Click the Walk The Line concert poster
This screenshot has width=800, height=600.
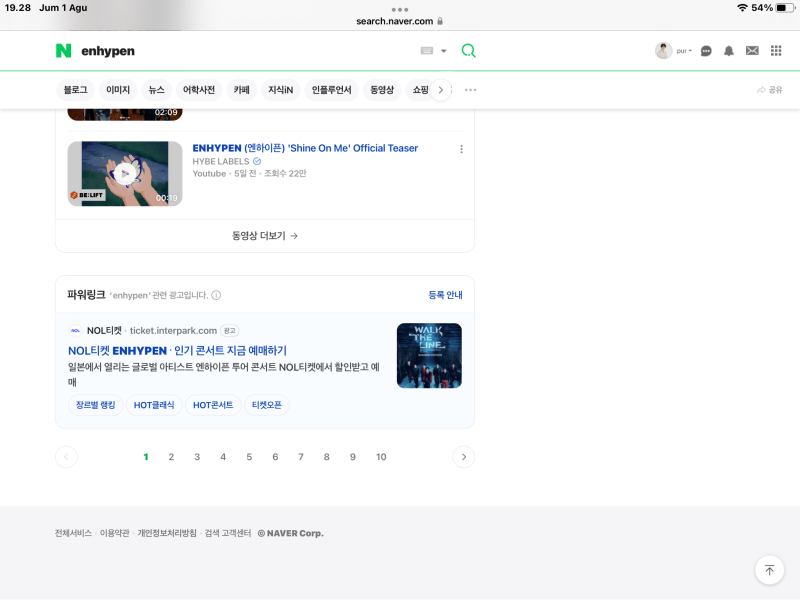tap(429, 356)
